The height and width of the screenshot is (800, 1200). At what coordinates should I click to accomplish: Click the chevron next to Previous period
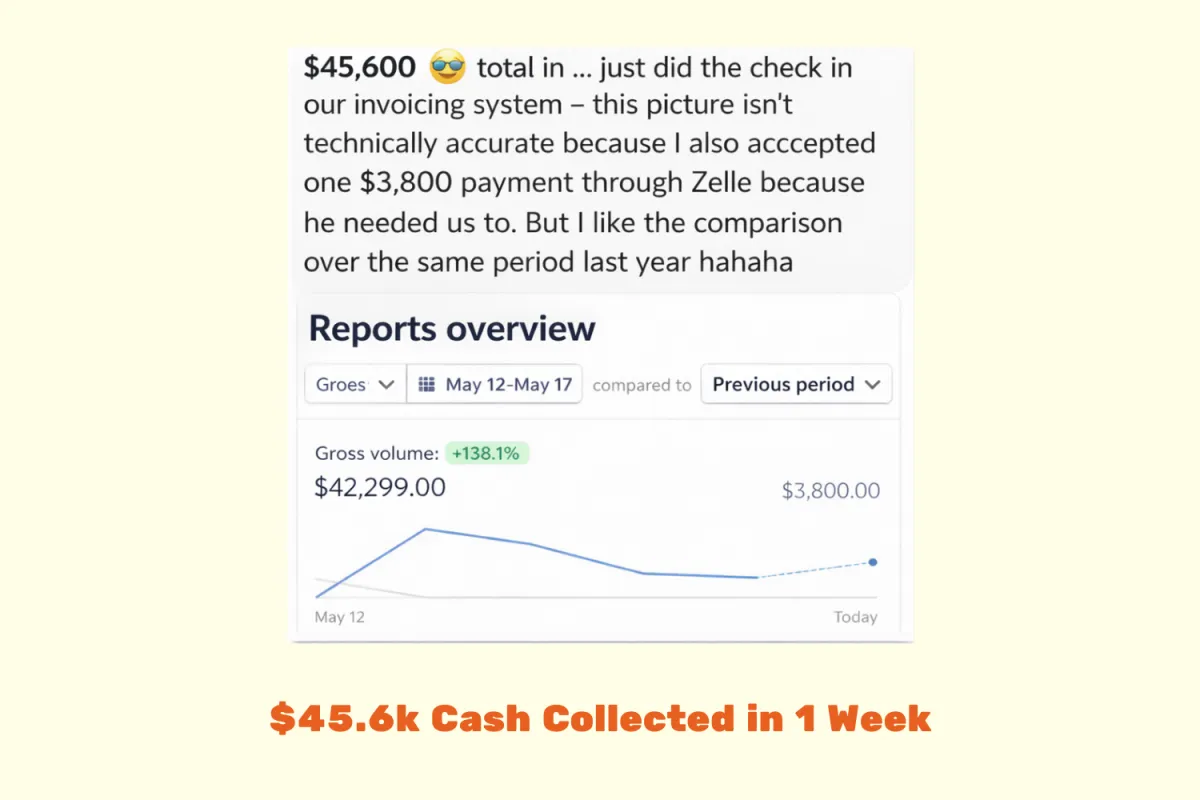[871, 385]
